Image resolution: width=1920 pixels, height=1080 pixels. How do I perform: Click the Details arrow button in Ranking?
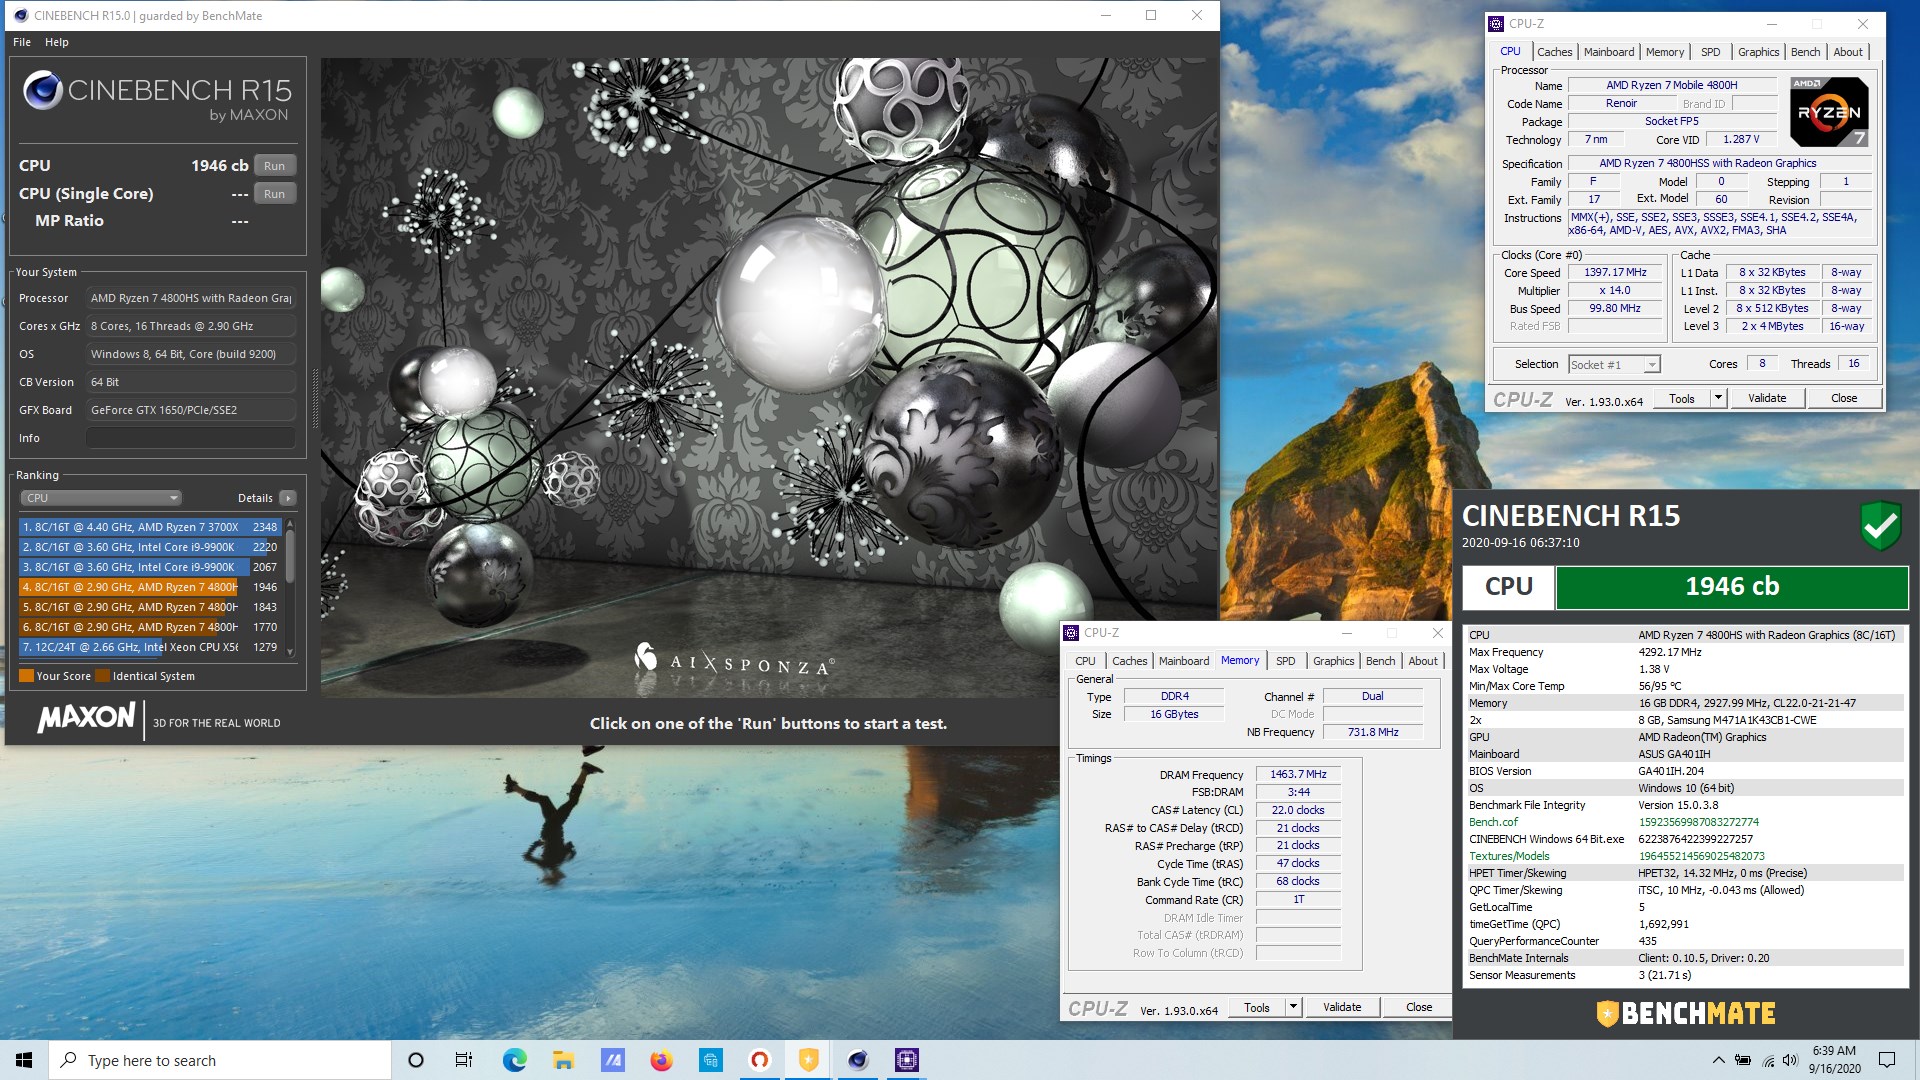point(288,498)
